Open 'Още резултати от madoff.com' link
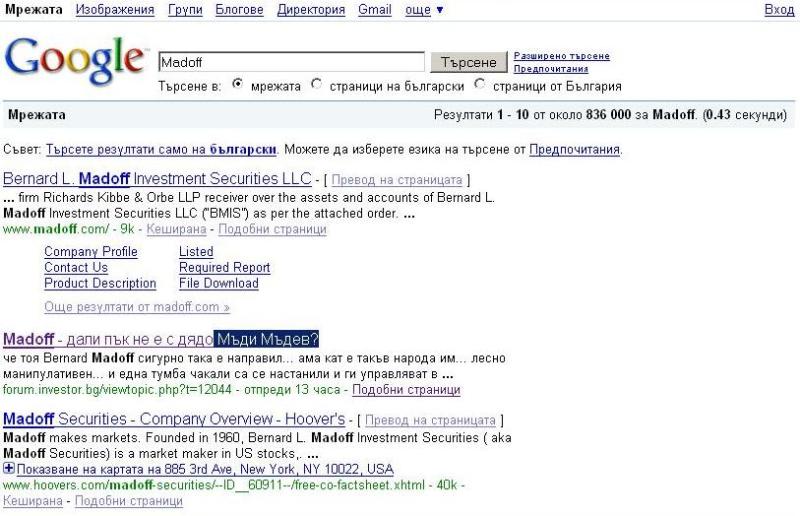Viewport: 800px width, 516px height. click(137, 307)
